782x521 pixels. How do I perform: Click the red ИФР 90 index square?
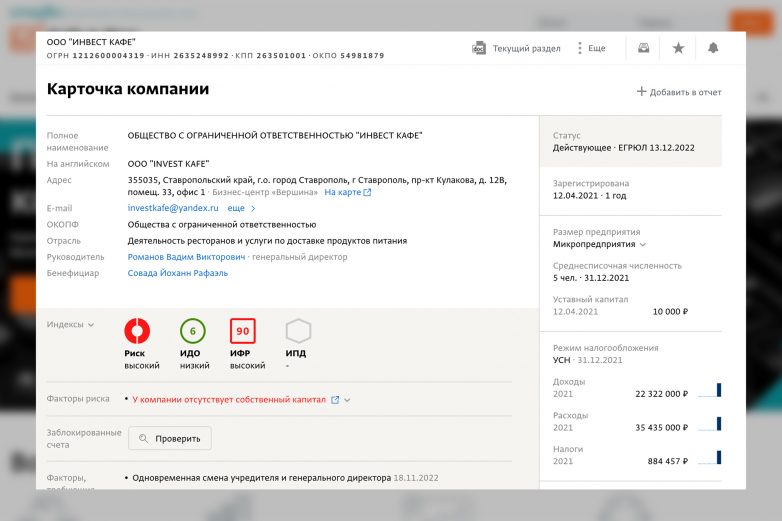(242, 331)
